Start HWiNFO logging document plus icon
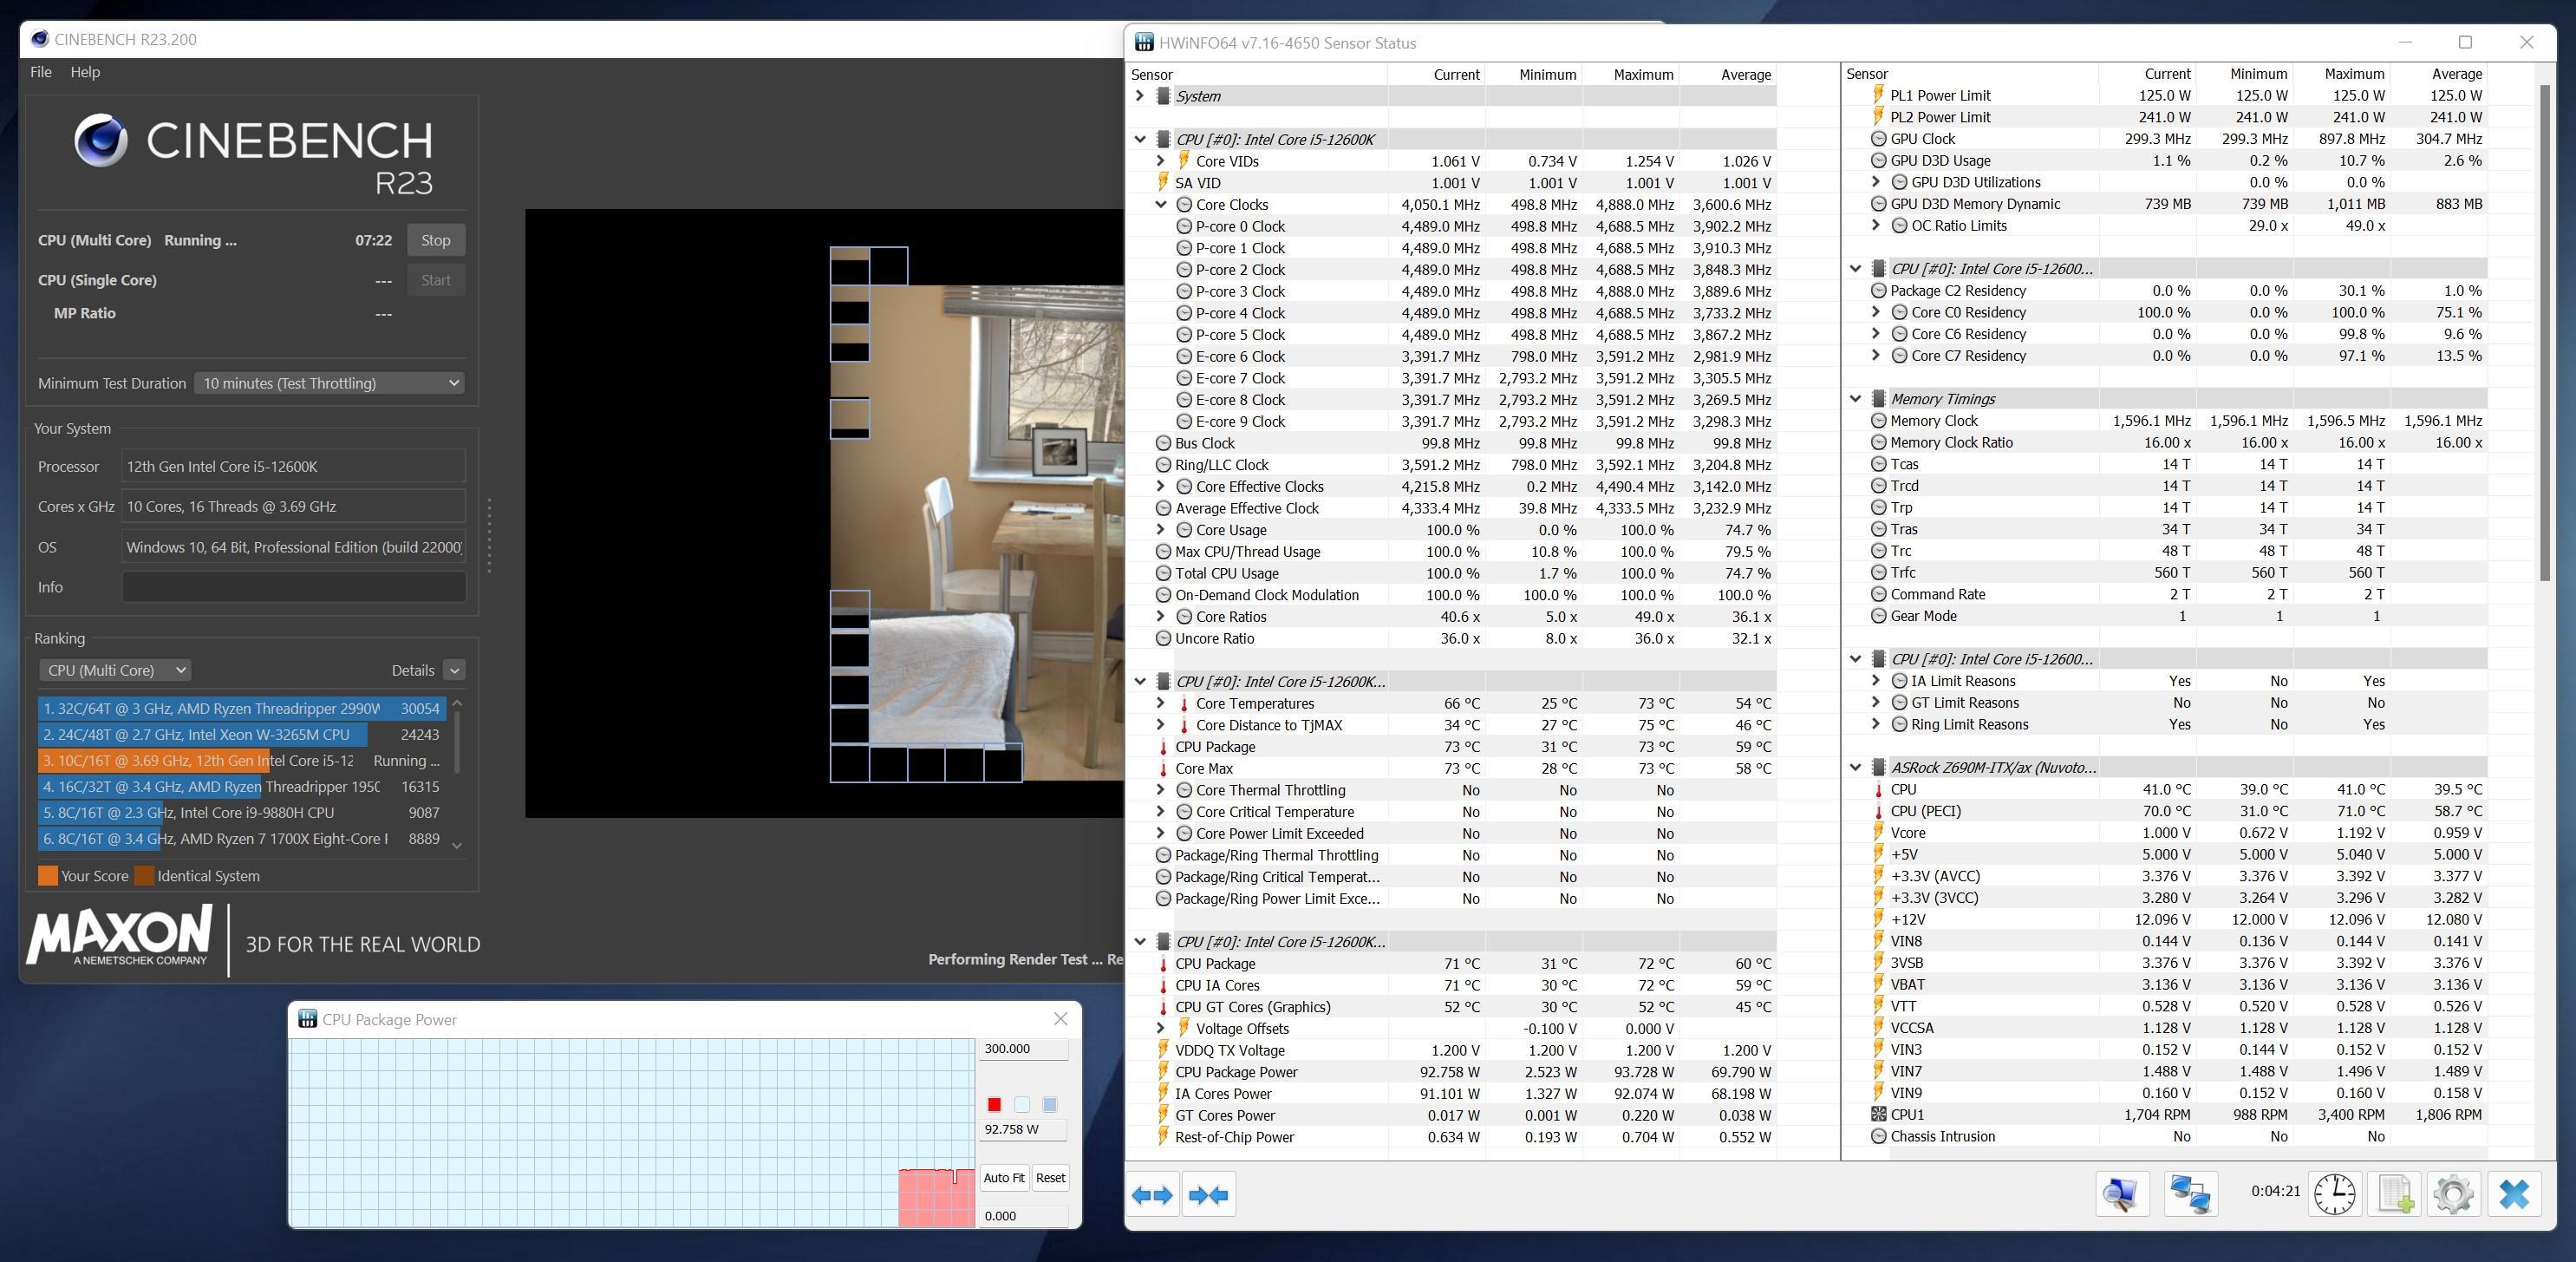The image size is (2576, 1262). click(x=2395, y=1193)
